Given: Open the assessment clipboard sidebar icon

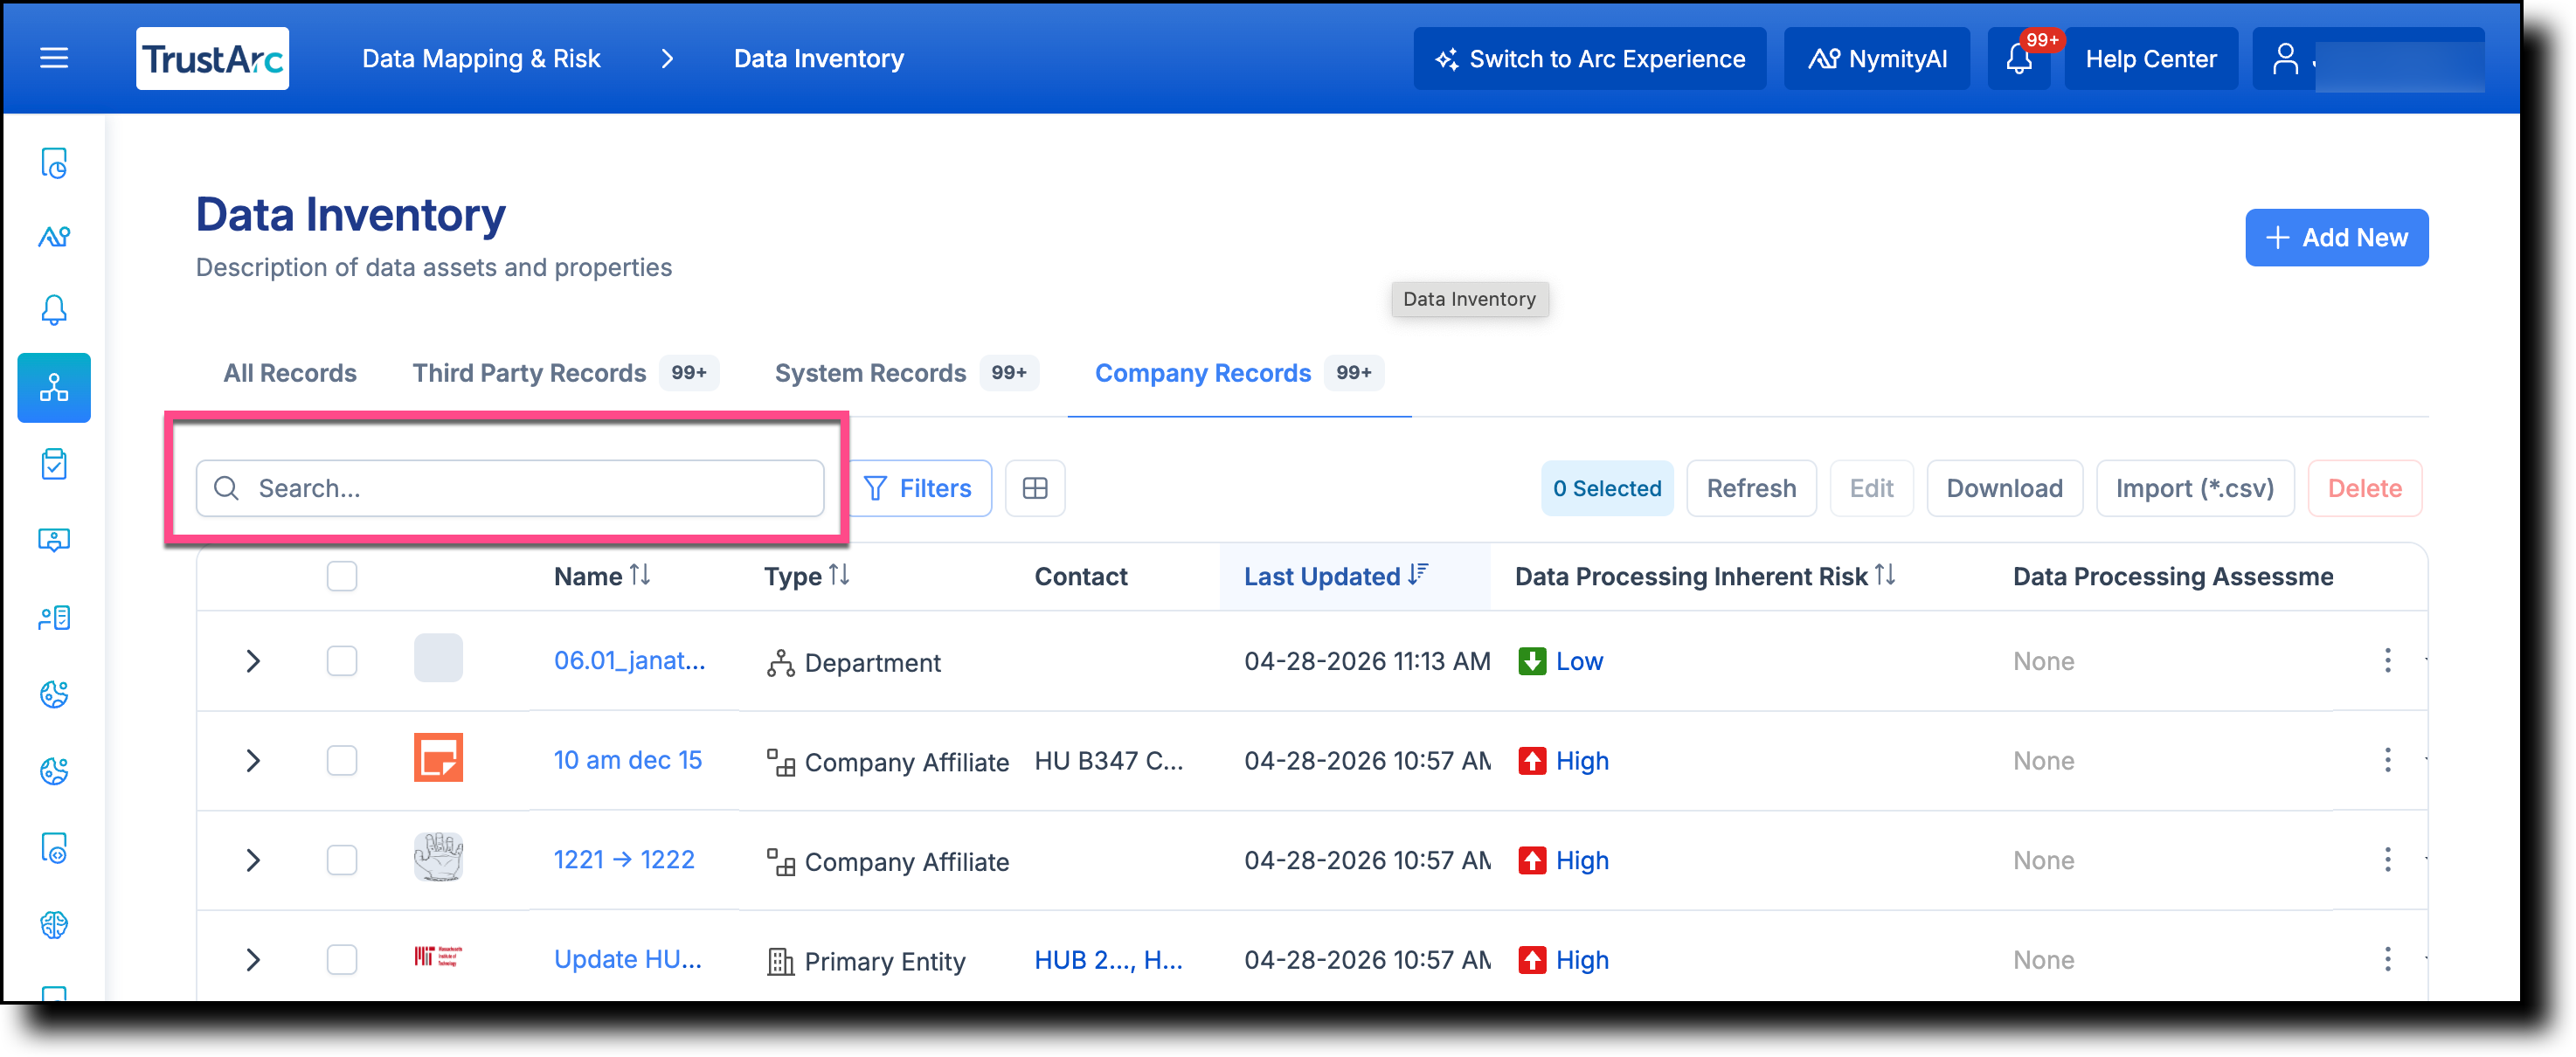Looking at the screenshot, I should tap(54, 464).
